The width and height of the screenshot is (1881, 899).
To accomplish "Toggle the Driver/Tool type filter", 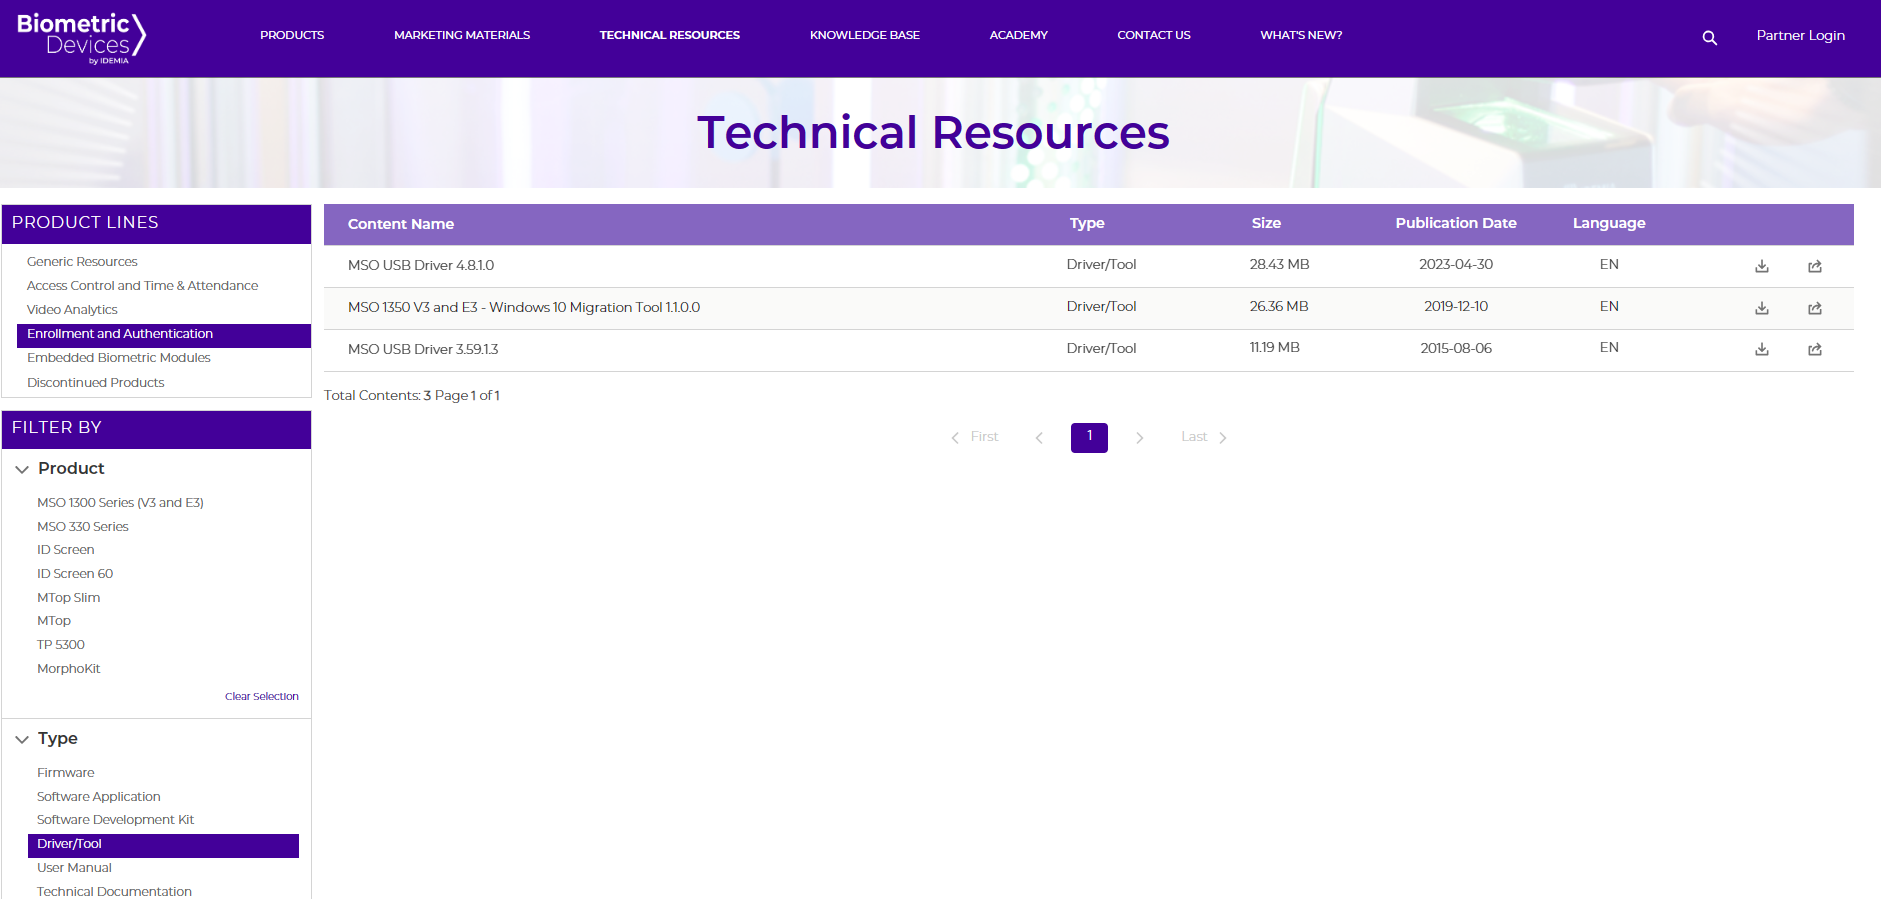I will coord(163,845).
